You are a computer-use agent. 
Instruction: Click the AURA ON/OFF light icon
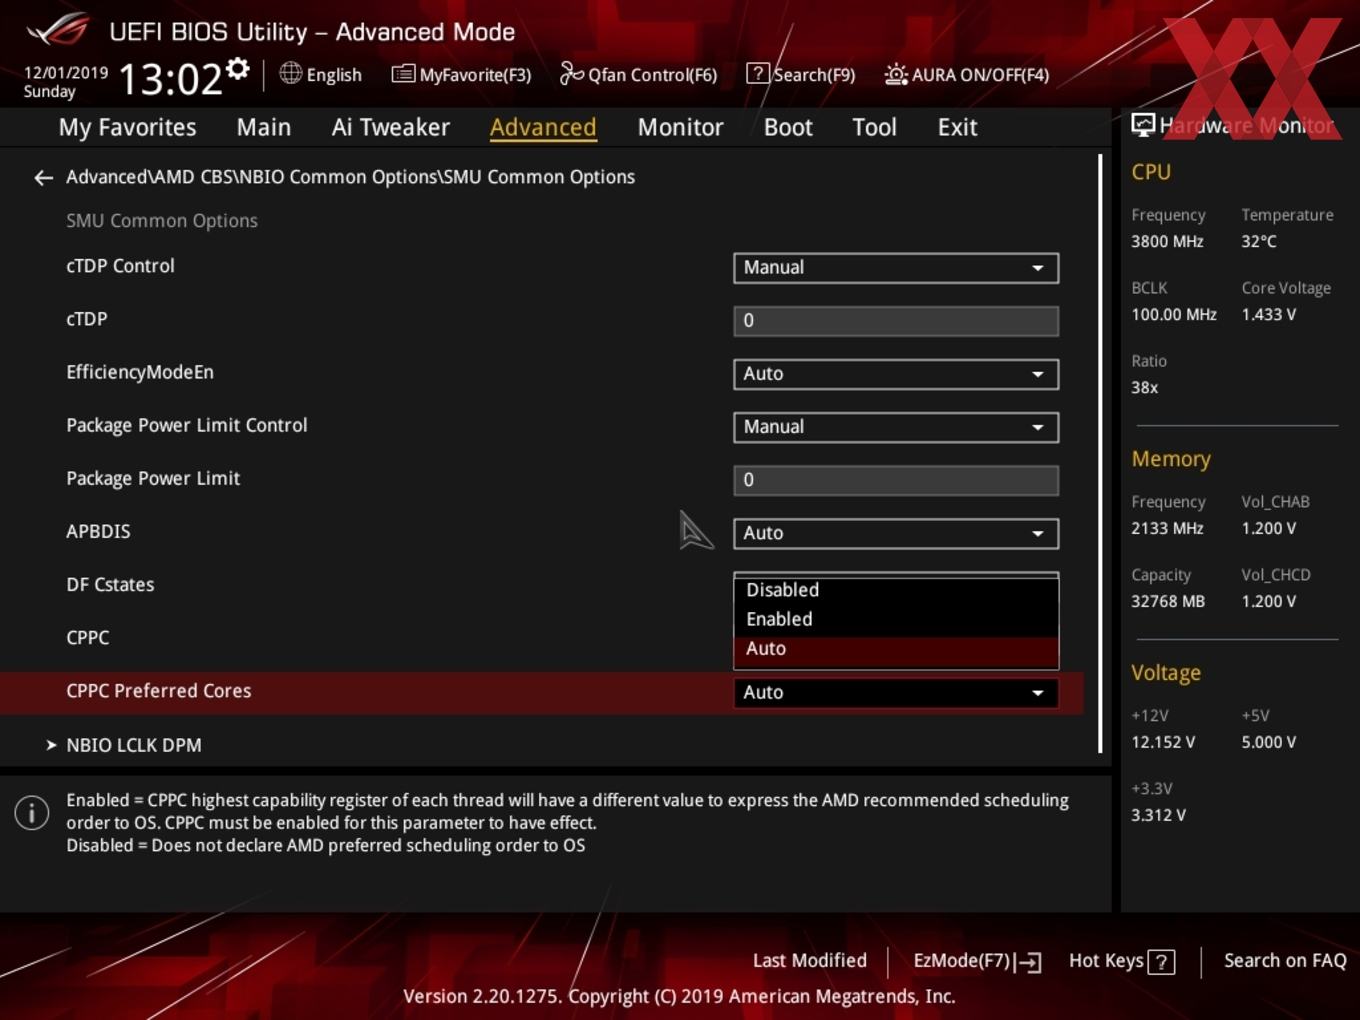coord(896,74)
